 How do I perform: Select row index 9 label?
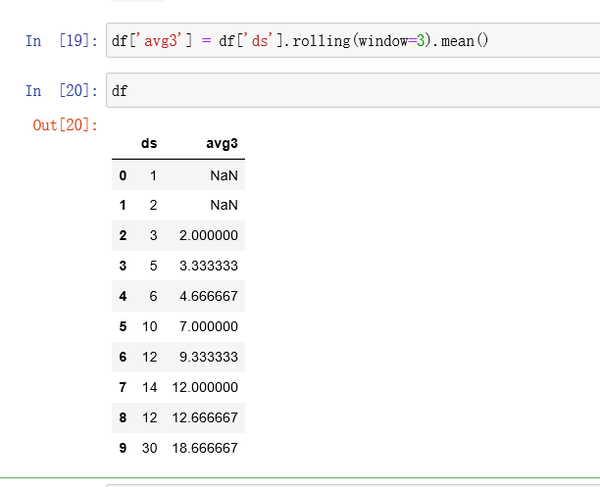123,448
